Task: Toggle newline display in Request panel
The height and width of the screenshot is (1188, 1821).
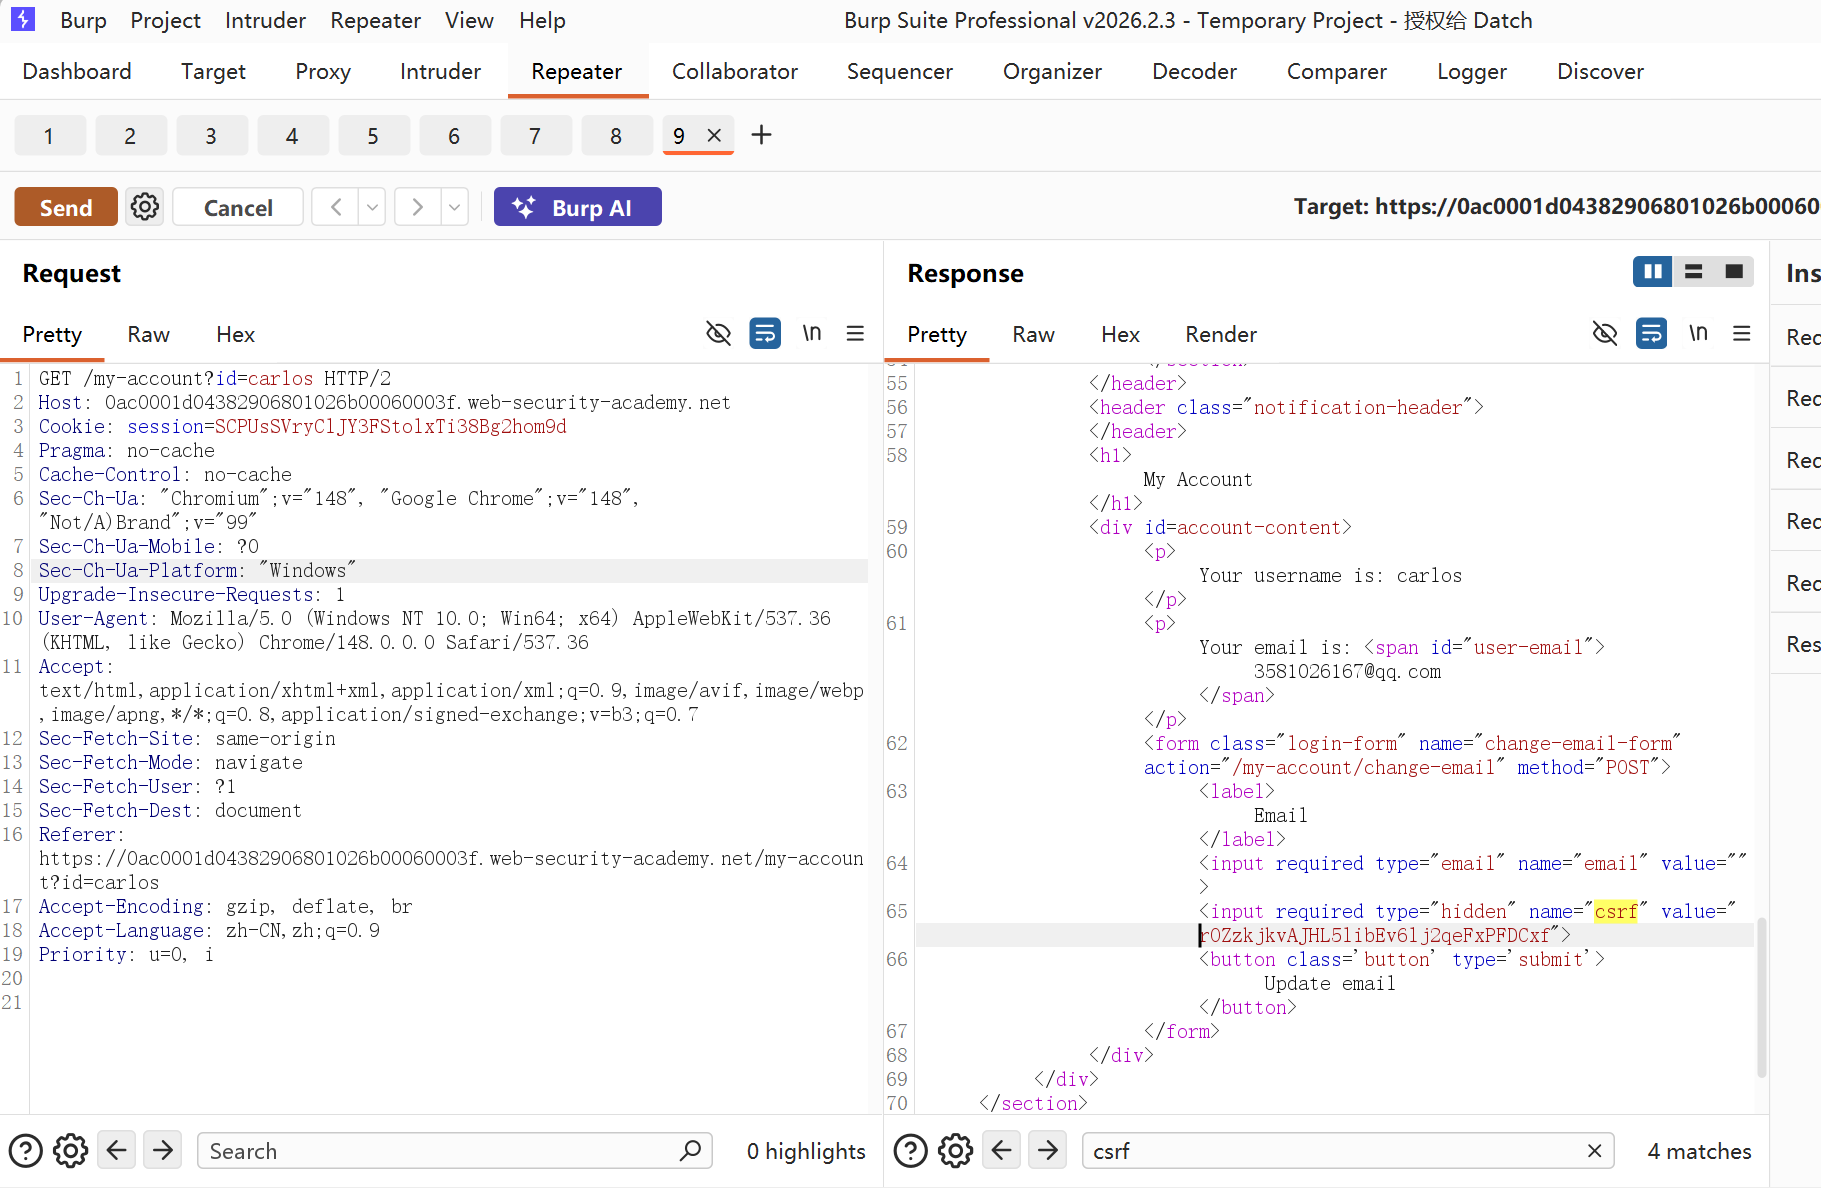Action: coord(812,333)
